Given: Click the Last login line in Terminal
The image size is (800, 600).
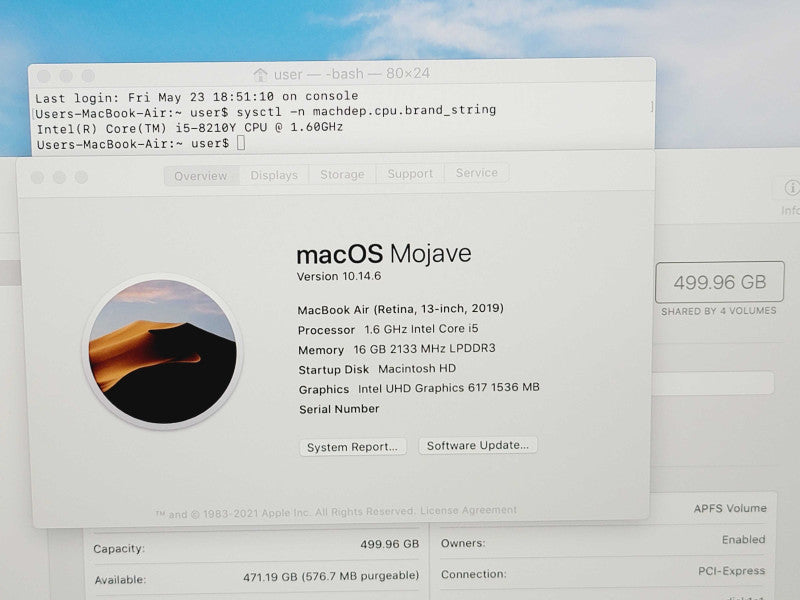Looking at the screenshot, I should pyautogui.click(x=196, y=96).
